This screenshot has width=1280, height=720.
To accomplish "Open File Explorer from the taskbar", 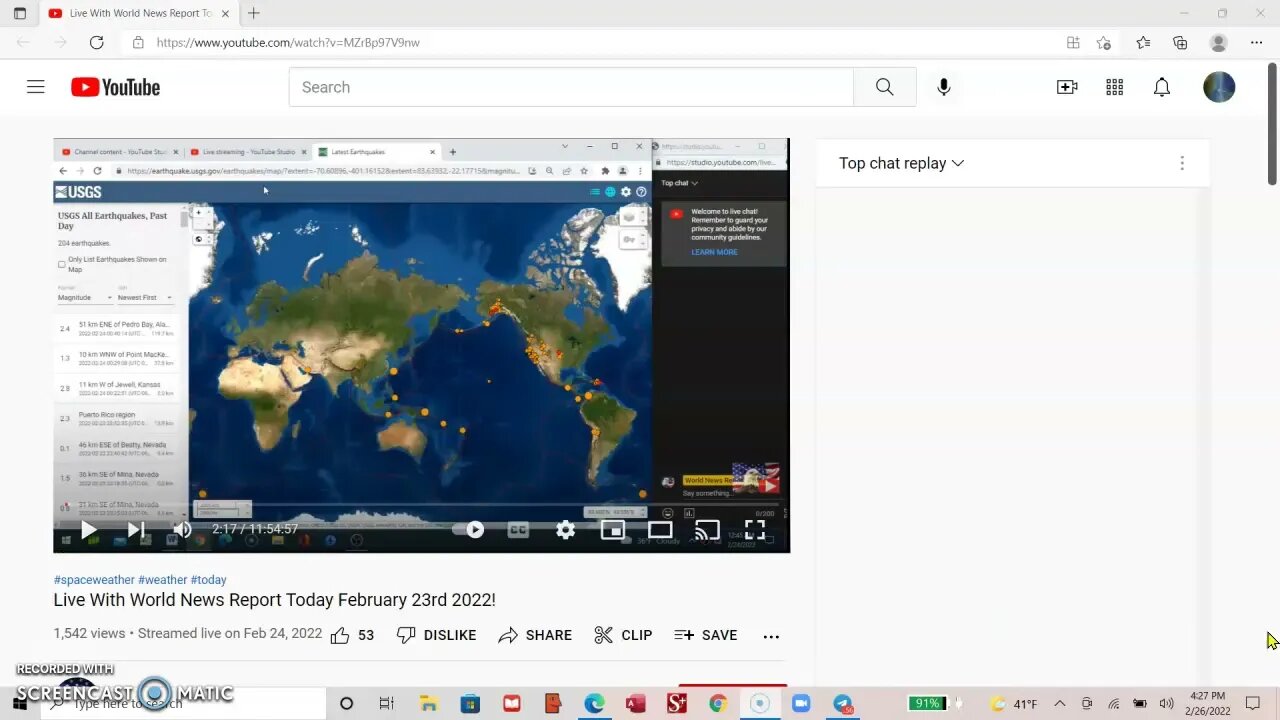I will (427, 704).
